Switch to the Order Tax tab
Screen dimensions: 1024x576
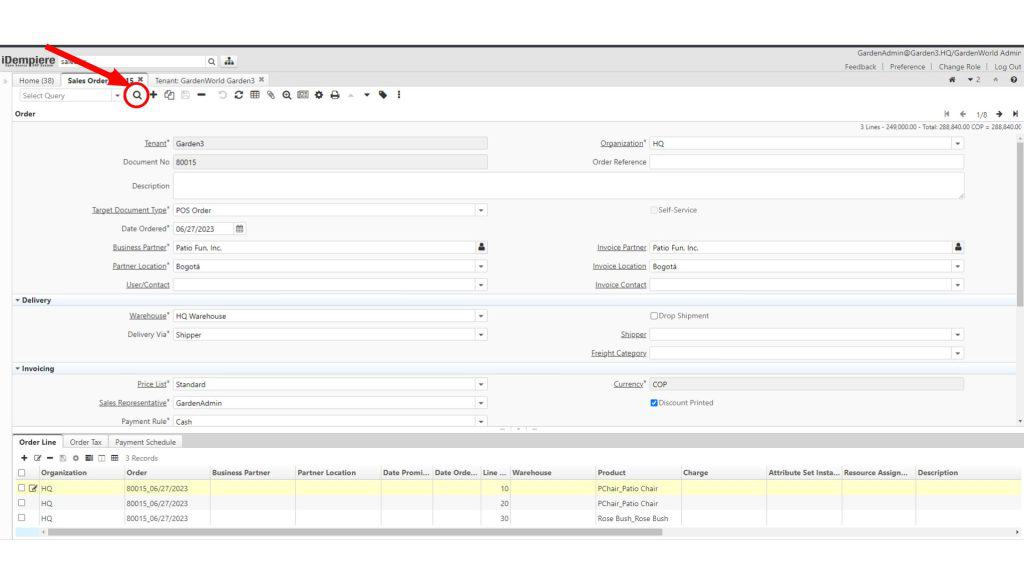(86, 442)
